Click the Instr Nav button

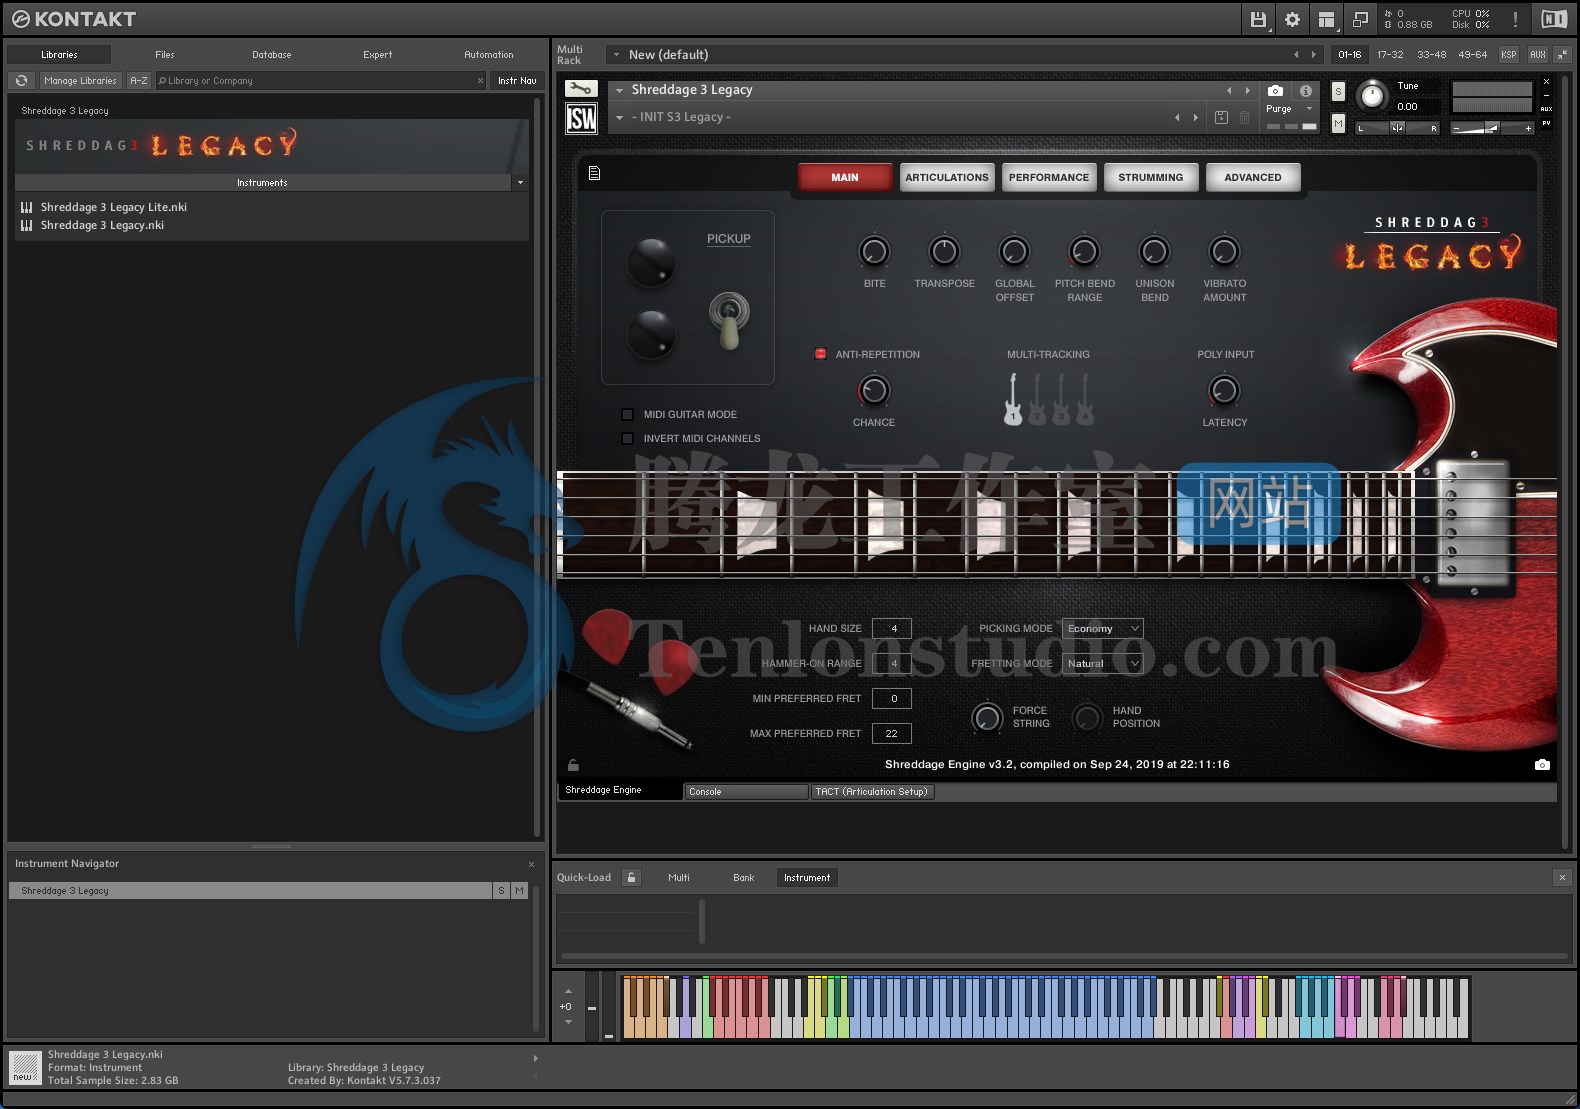tap(517, 81)
